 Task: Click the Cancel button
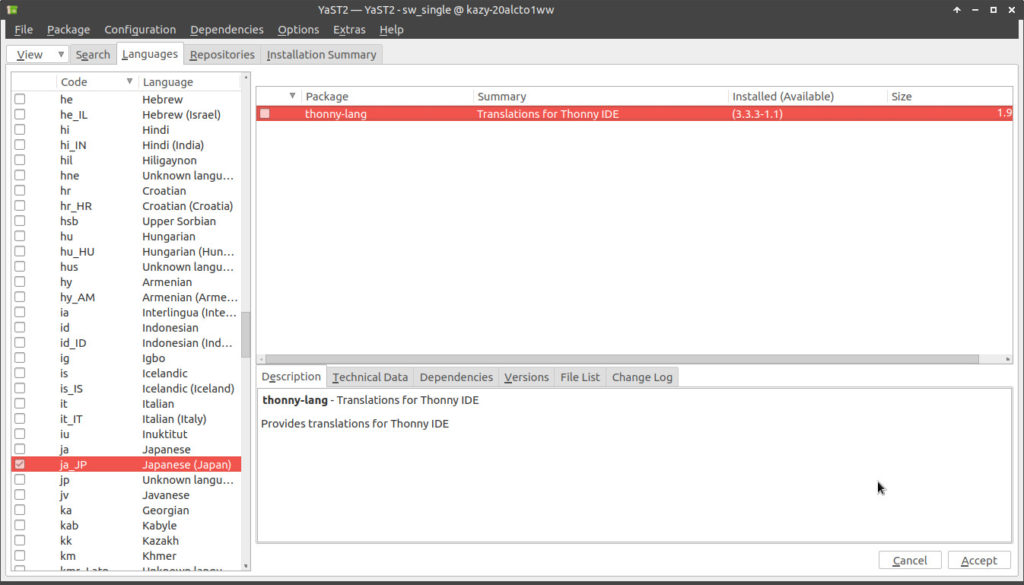[910, 561]
